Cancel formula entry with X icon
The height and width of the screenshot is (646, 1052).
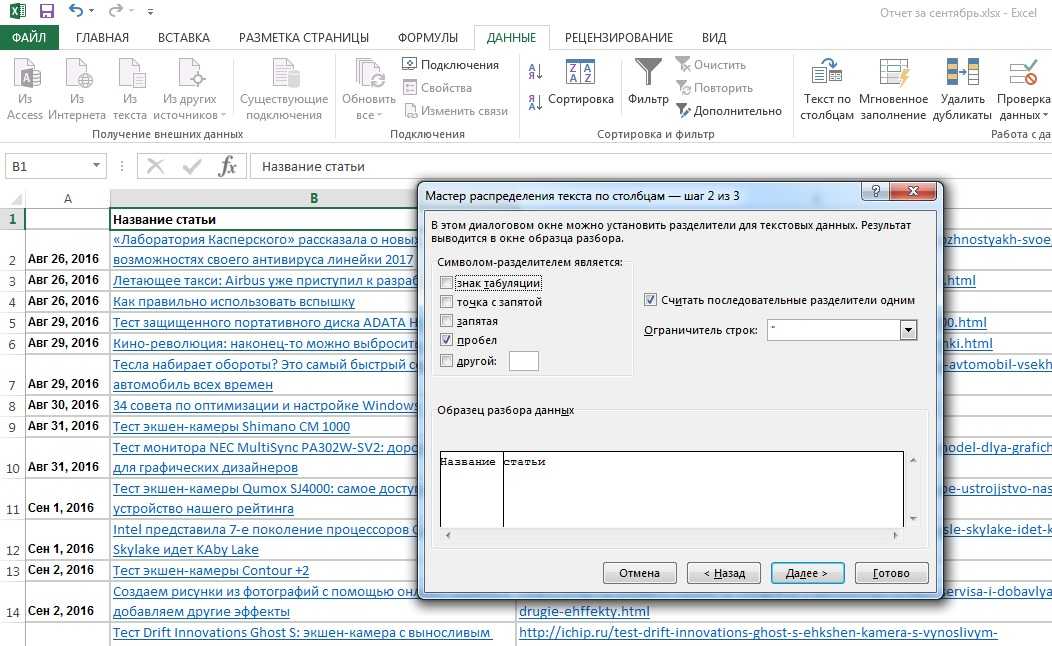click(155, 166)
